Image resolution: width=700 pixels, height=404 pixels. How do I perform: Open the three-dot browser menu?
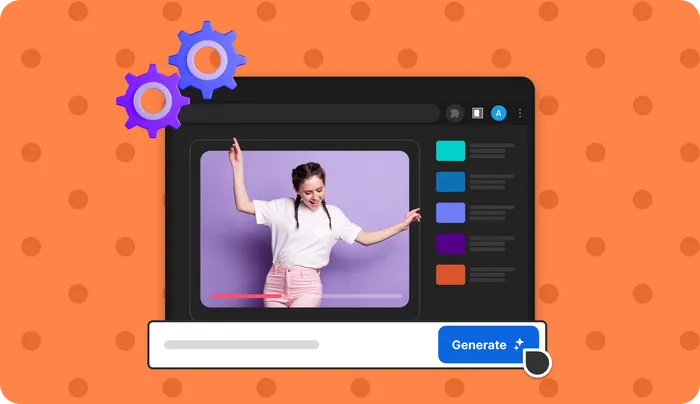coord(520,113)
